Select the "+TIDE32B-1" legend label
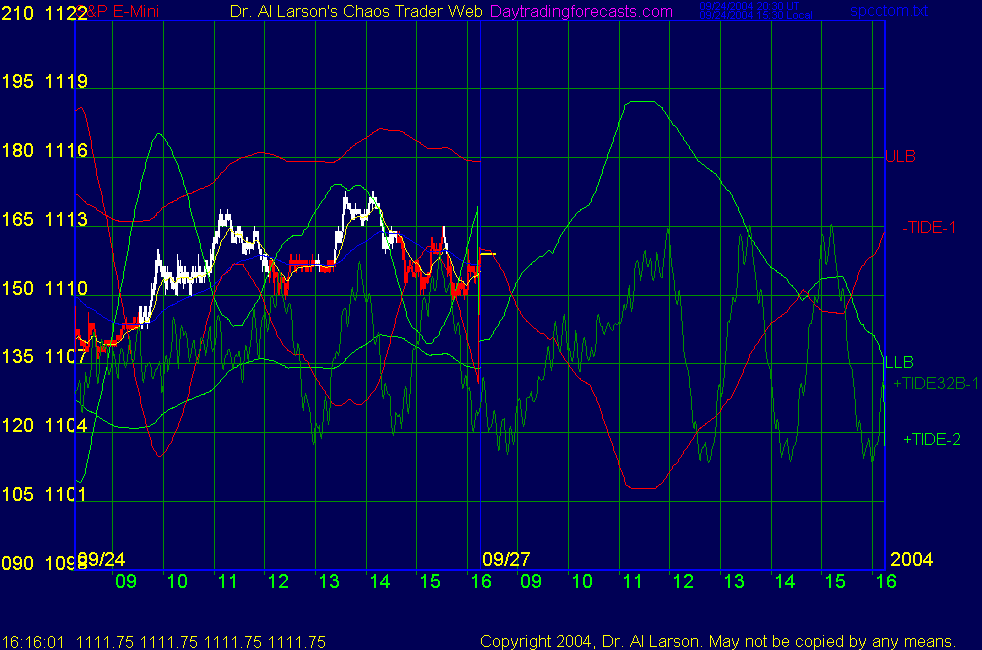Image resolution: width=982 pixels, height=650 pixels. pos(936,383)
